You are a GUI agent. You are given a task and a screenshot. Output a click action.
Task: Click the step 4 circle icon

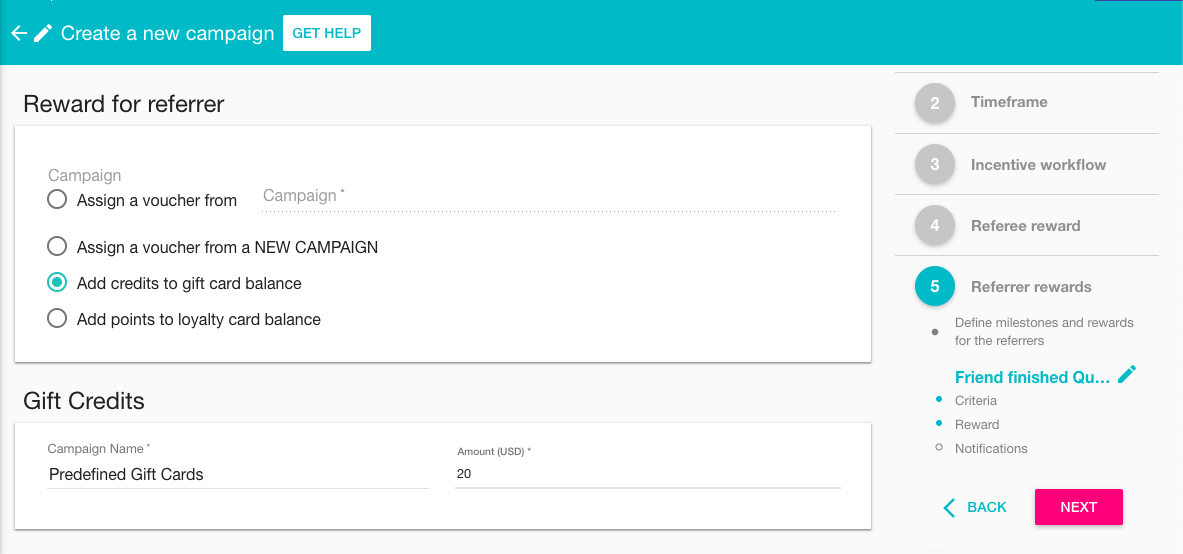[x=935, y=226]
